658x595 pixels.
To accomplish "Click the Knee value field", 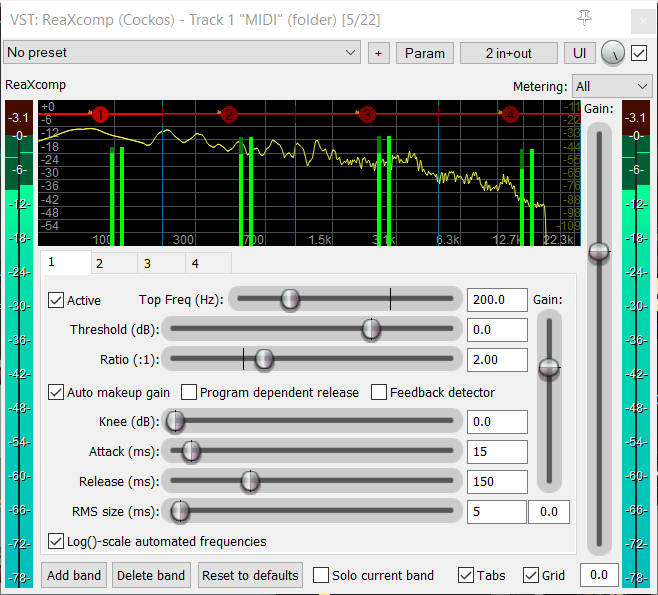I will coord(497,422).
